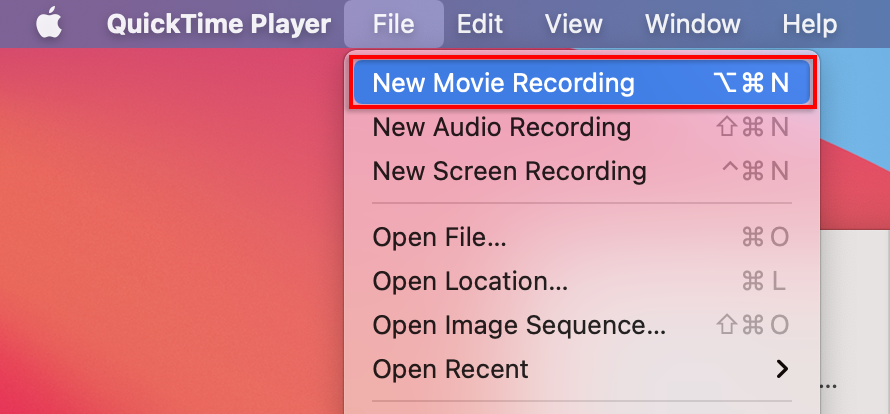
Task: Choose Open File… from the menu
Action: (439, 237)
